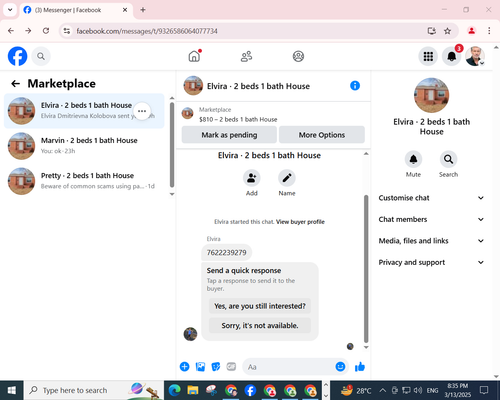
Task: Open Facebook app icon on taskbar
Action: point(250,390)
